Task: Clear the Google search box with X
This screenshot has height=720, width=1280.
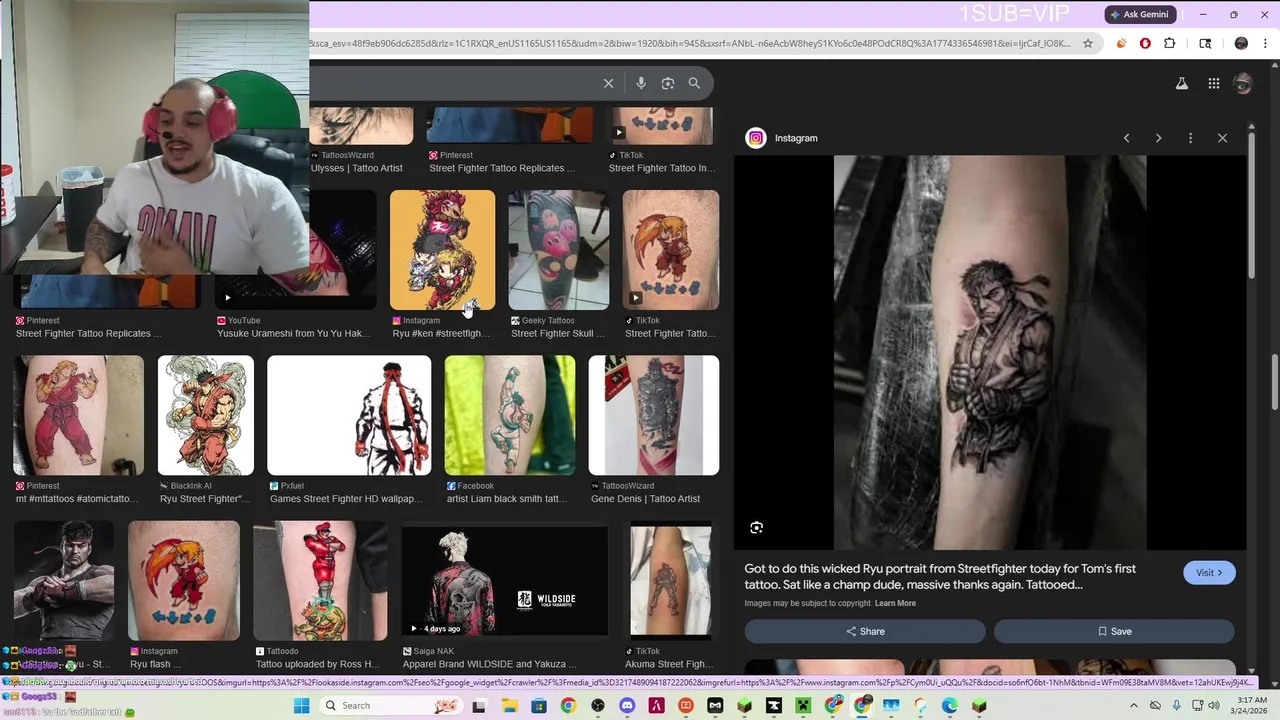Action: (608, 83)
